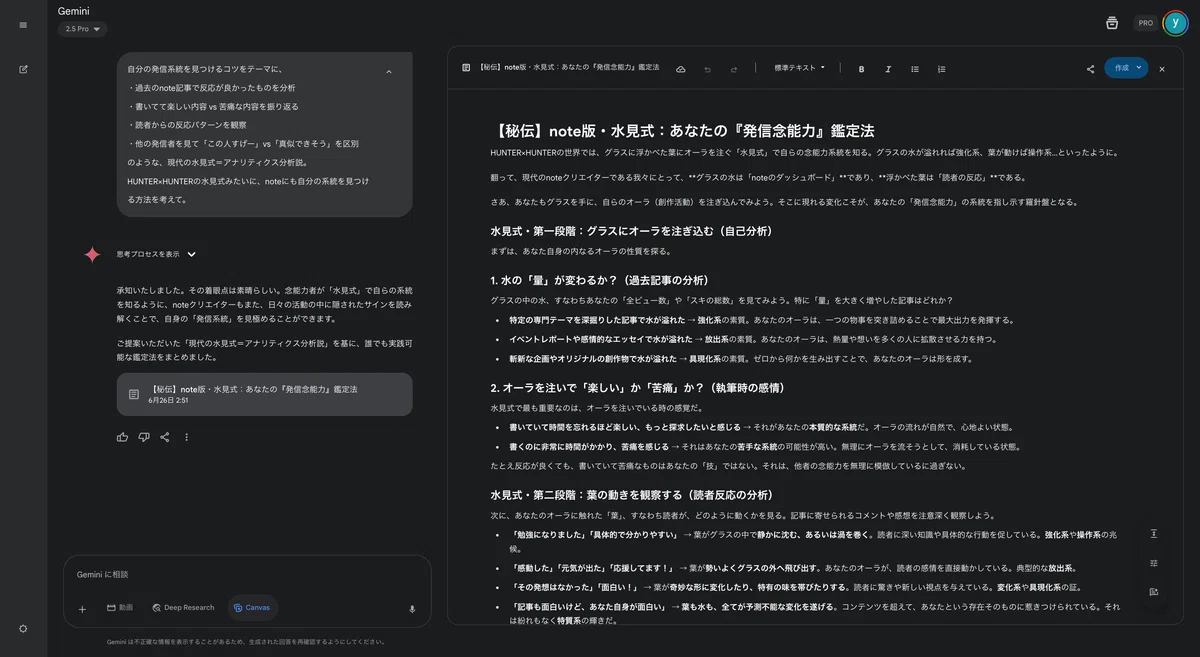Click the tone adjust icon in canvas

[1153, 563]
